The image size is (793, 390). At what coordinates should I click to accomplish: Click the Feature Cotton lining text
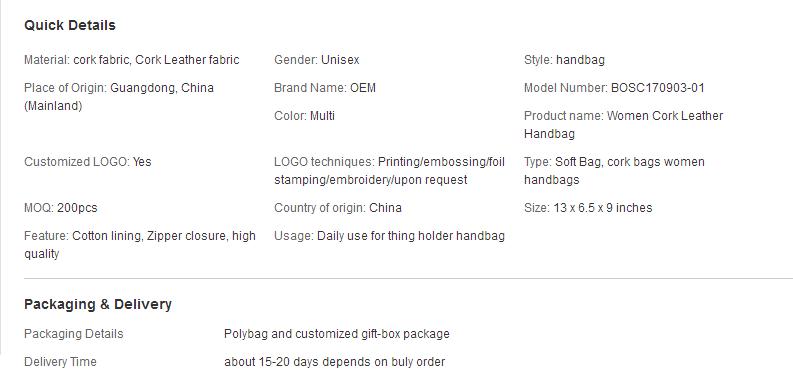(140, 244)
